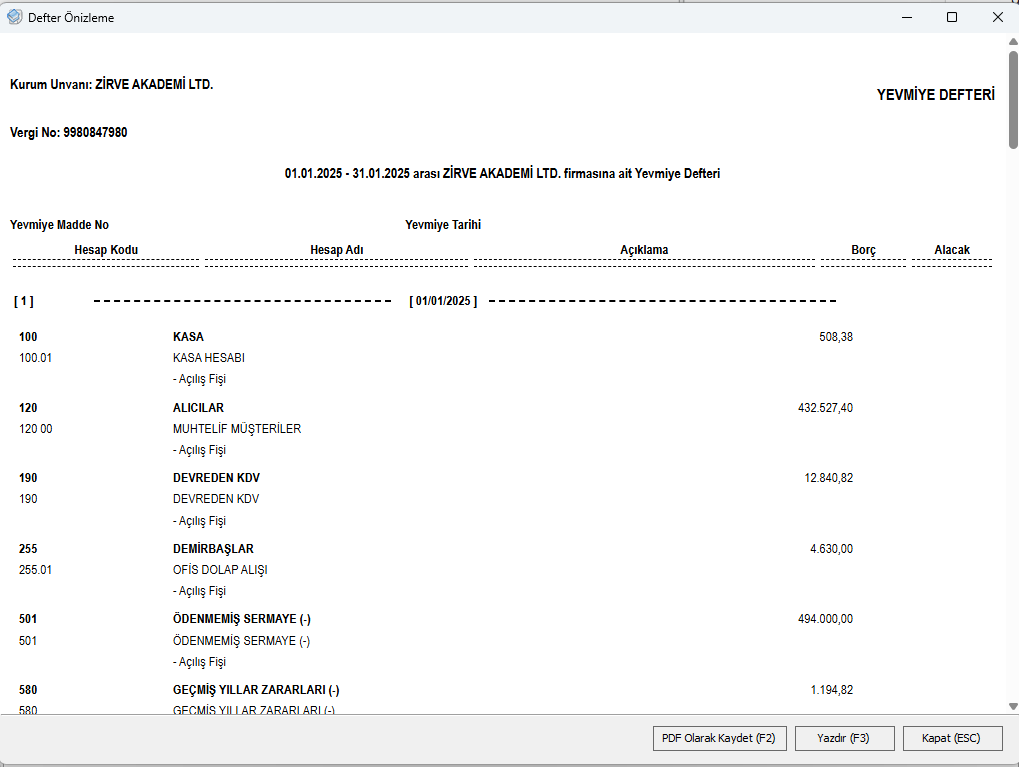Click the Hesap Adı column header
This screenshot has height=767, width=1019.
tap(337, 250)
